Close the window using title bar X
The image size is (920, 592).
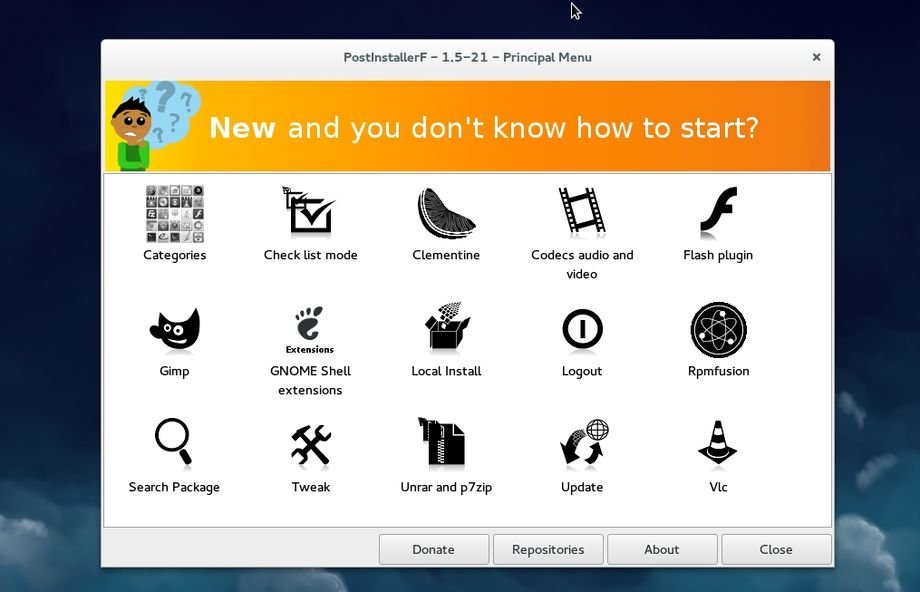(x=816, y=57)
